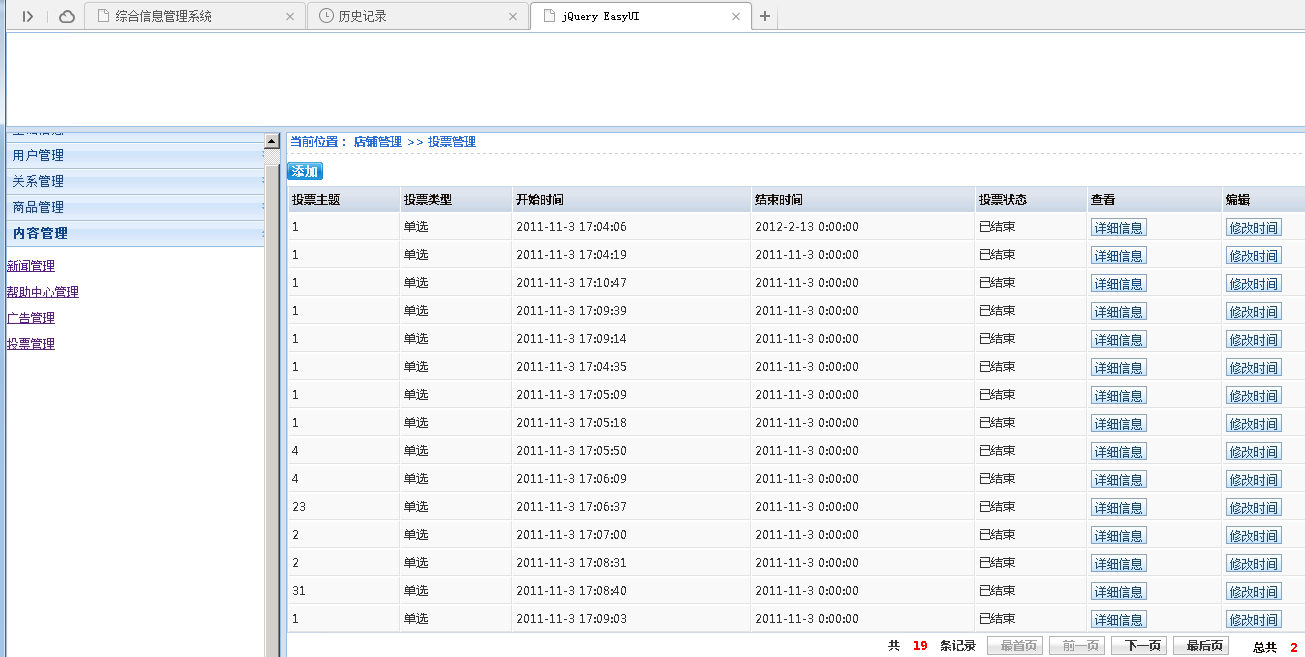The height and width of the screenshot is (657, 1305).
Task: Click the 前一页 pagination button
Action: coord(1076,646)
